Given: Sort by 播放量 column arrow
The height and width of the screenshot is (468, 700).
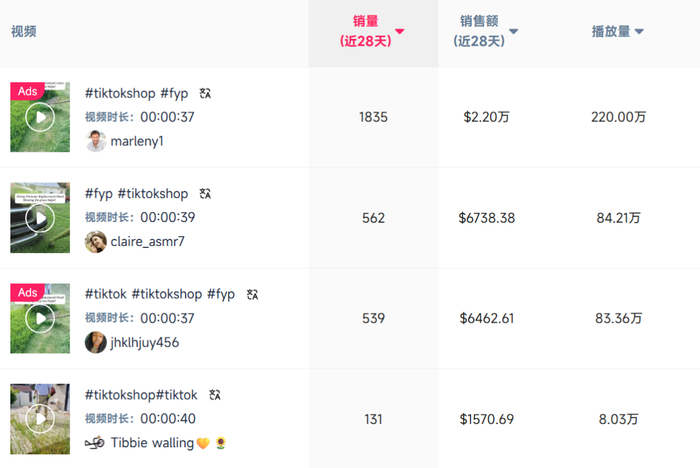Looking at the screenshot, I should click(x=639, y=32).
